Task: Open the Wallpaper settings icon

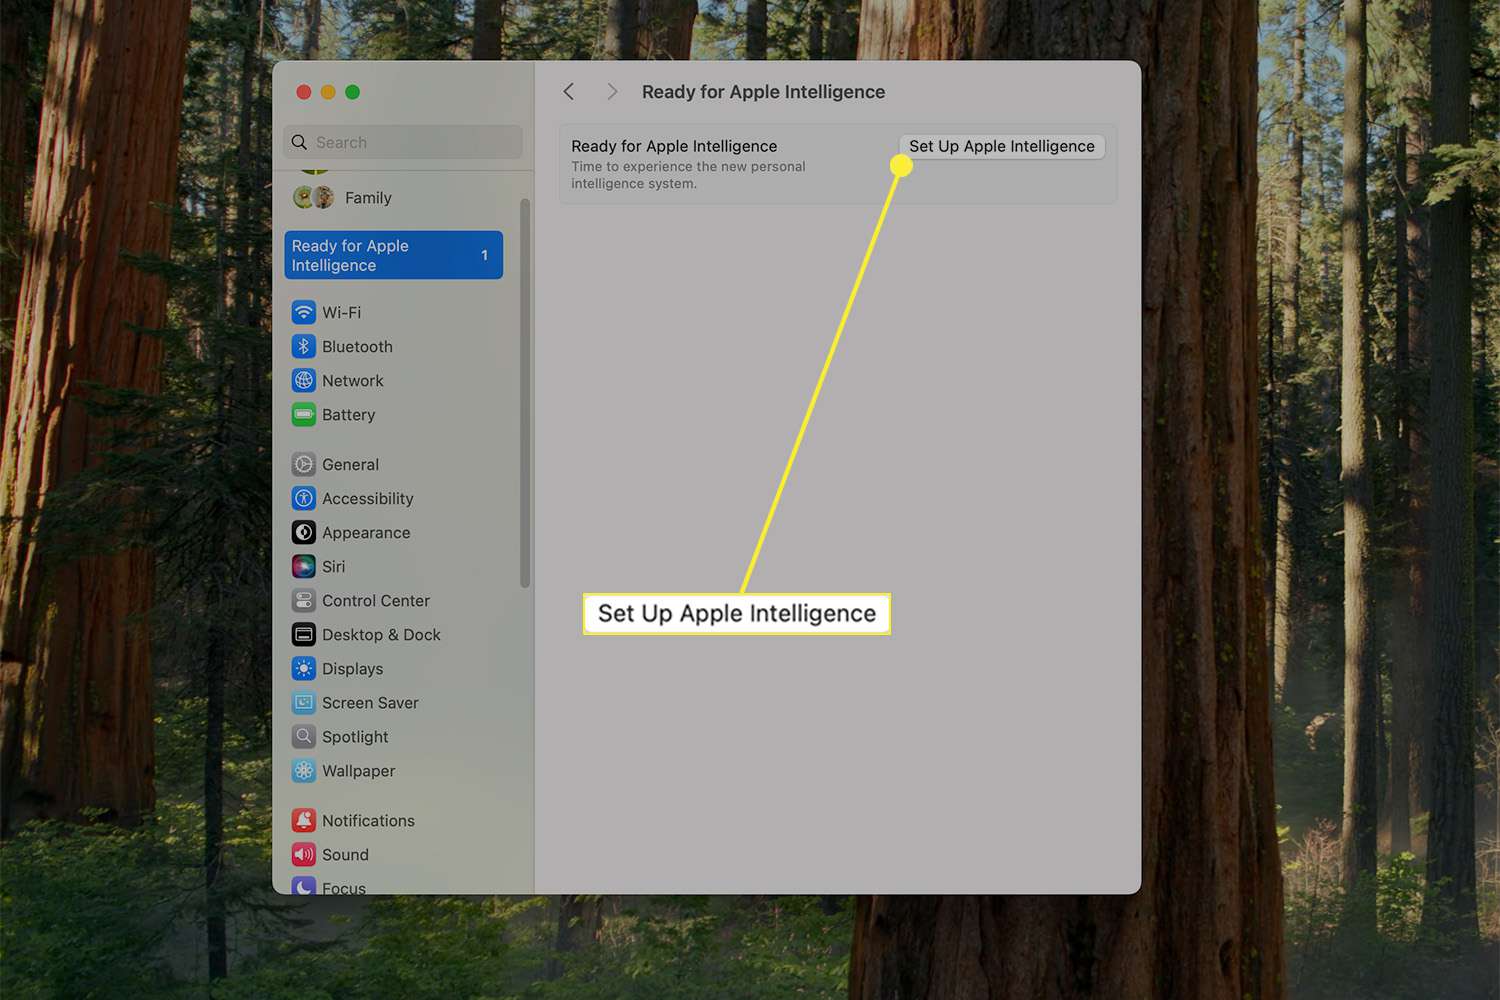Action: (304, 771)
